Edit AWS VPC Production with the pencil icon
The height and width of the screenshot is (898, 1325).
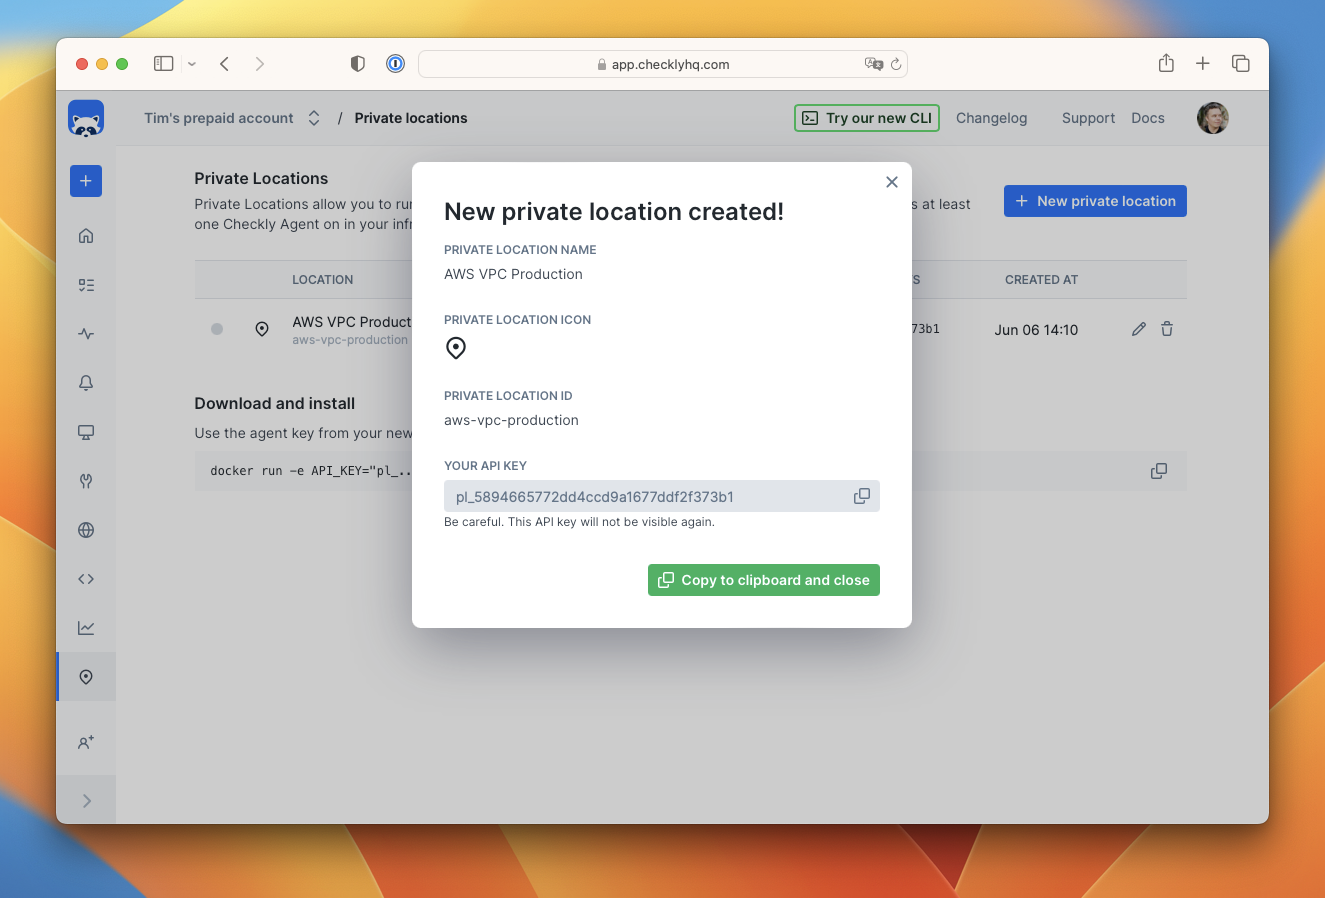click(1138, 328)
